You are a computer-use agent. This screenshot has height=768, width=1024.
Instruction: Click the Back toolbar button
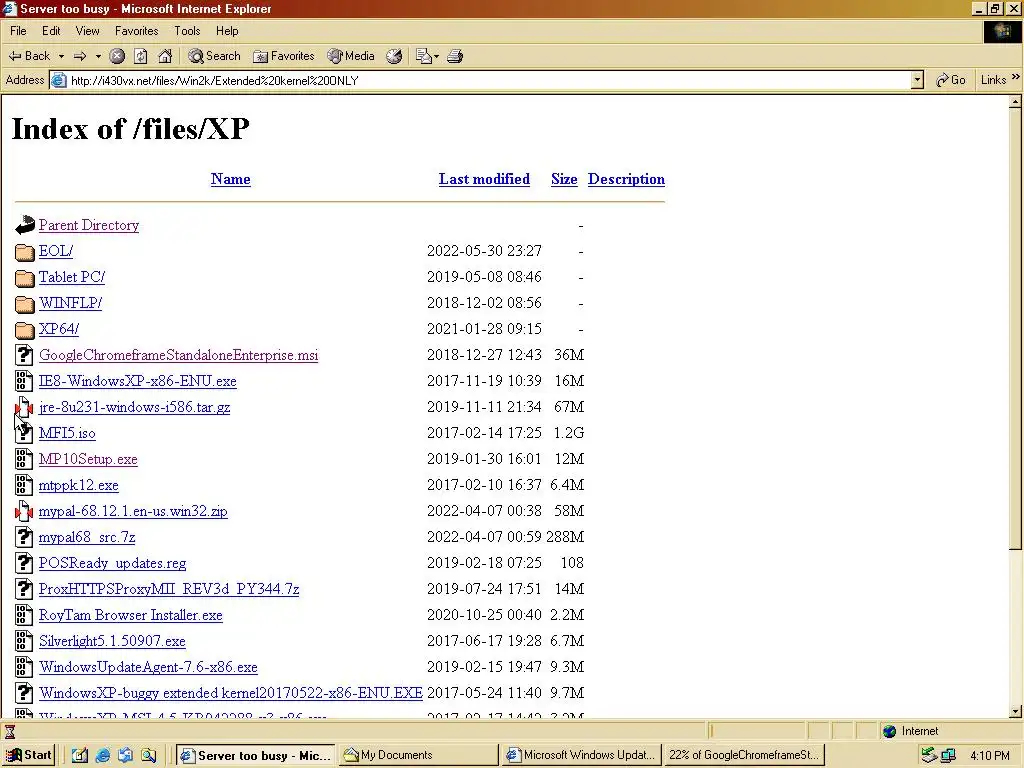point(29,56)
